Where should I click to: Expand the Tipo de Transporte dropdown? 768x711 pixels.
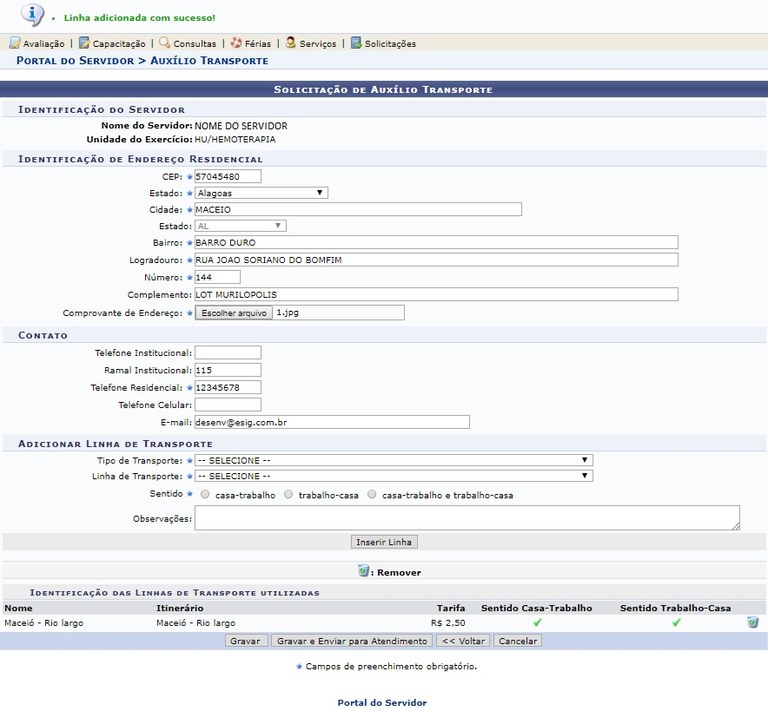click(x=393, y=460)
